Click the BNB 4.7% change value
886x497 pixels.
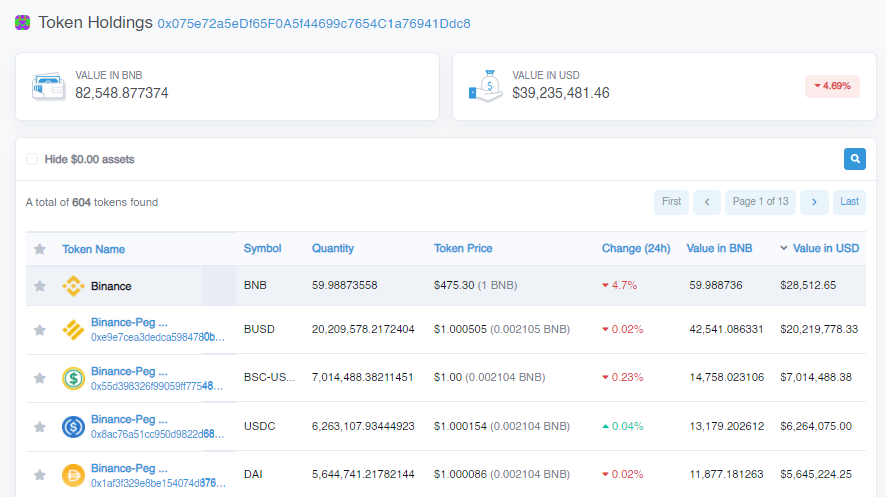619,285
